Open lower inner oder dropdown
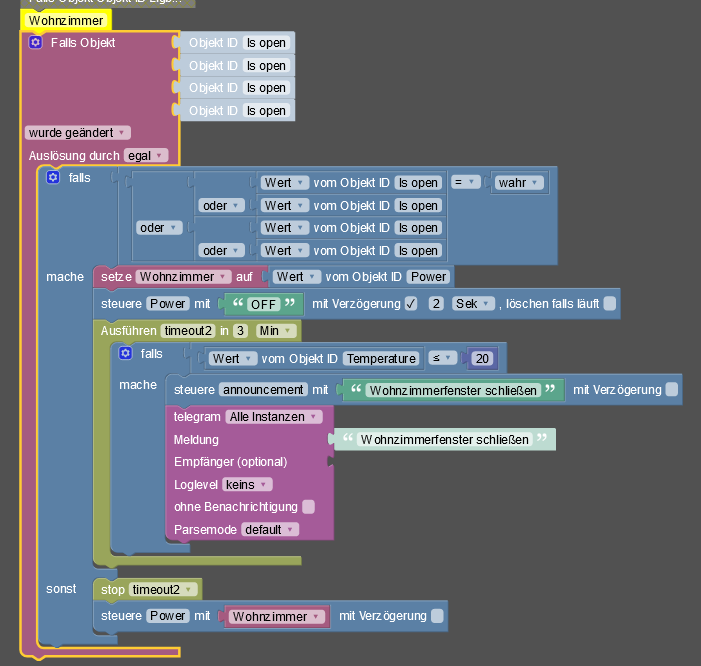This screenshot has height=666, width=701. coord(222,251)
